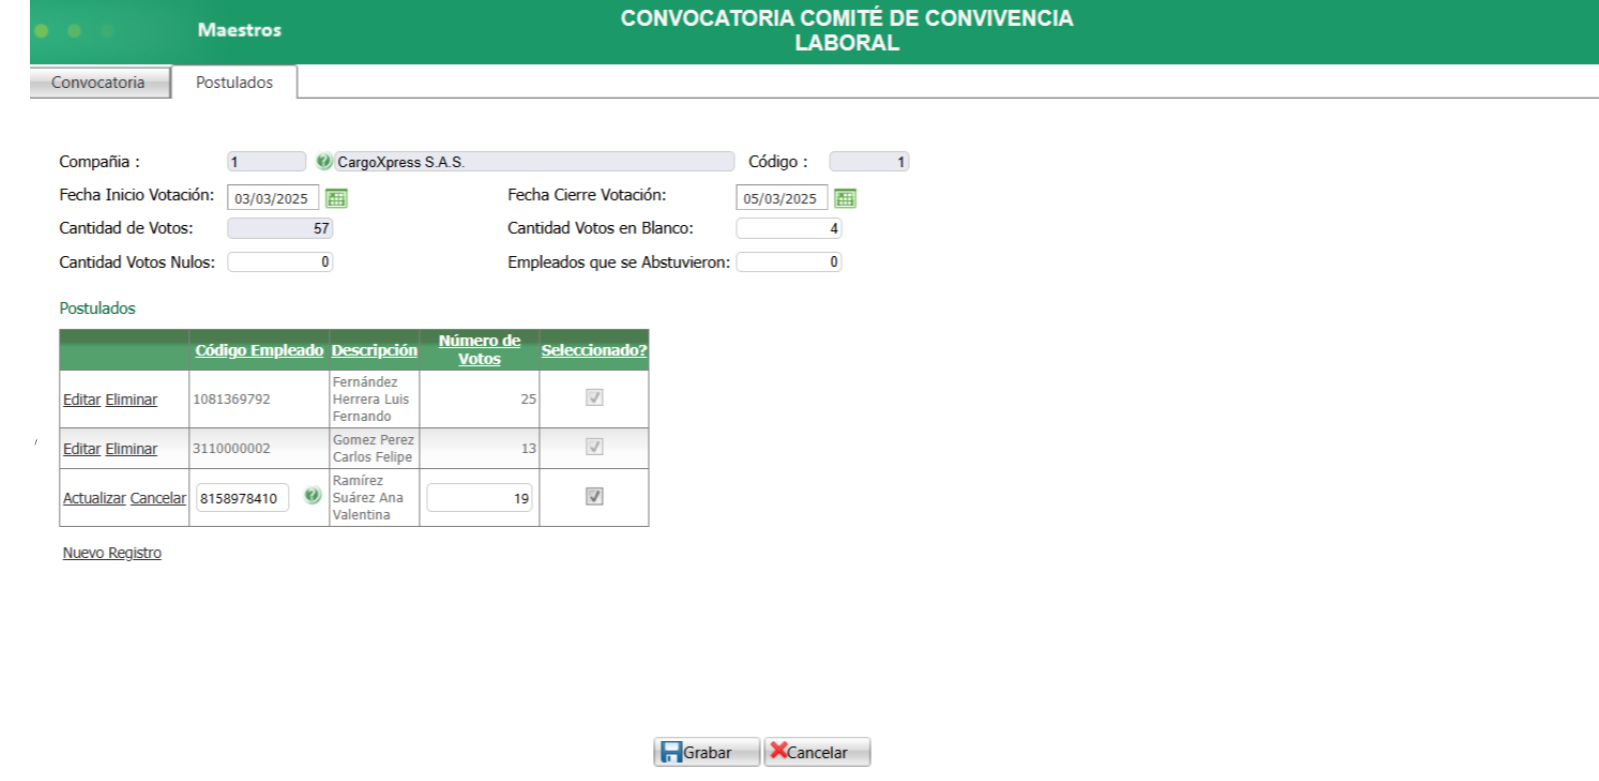Click the Fecha Cierre Votación date field
Image resolution: width=1599 pixels, height=781 pixels.
(781, 198)
